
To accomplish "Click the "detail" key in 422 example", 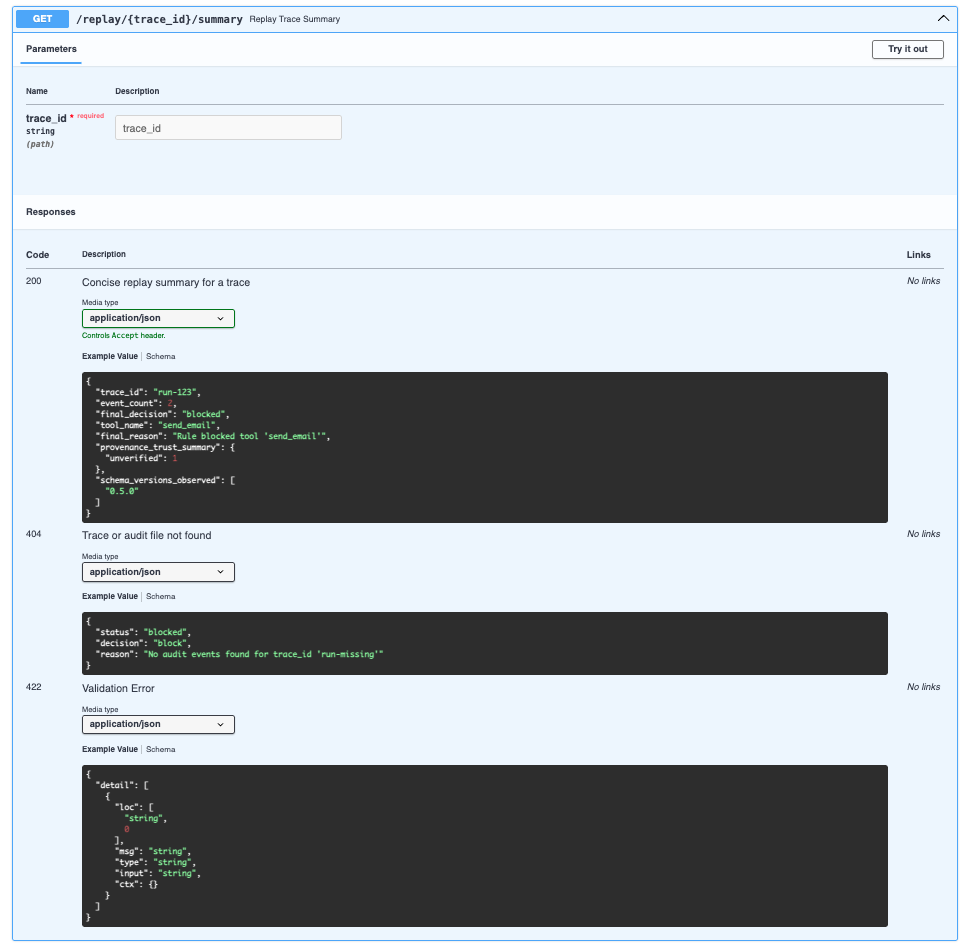I will click(117, 785).
